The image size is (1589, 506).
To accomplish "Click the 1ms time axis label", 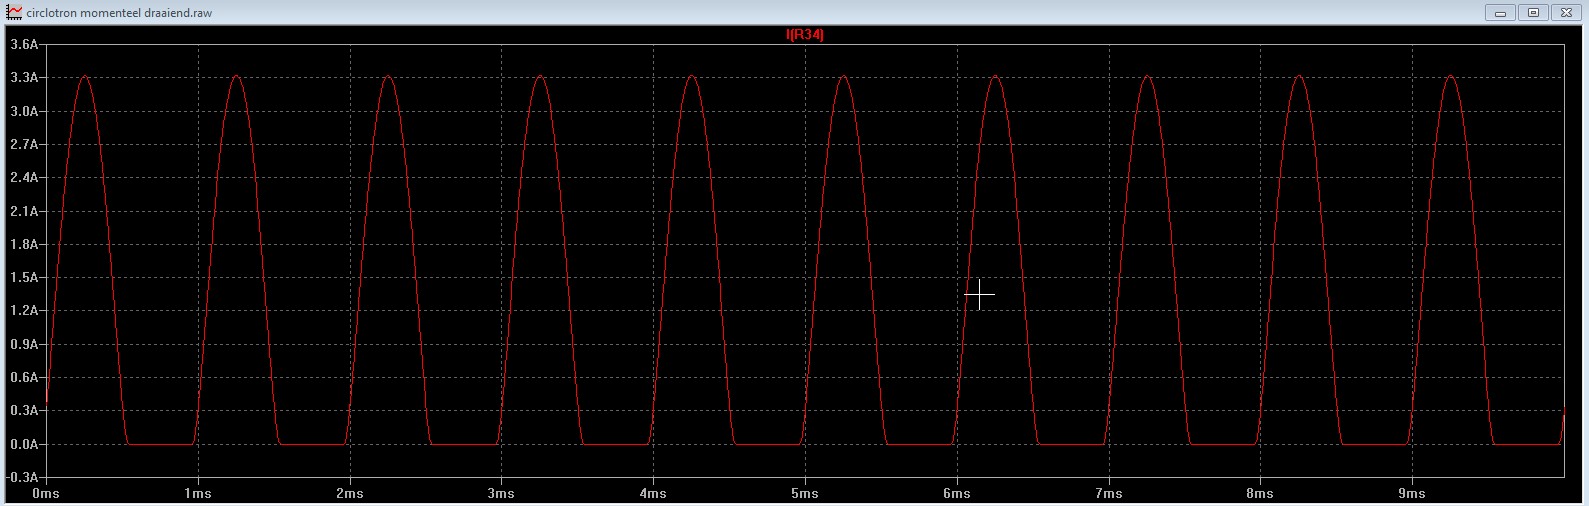I will tap(198, 494).
